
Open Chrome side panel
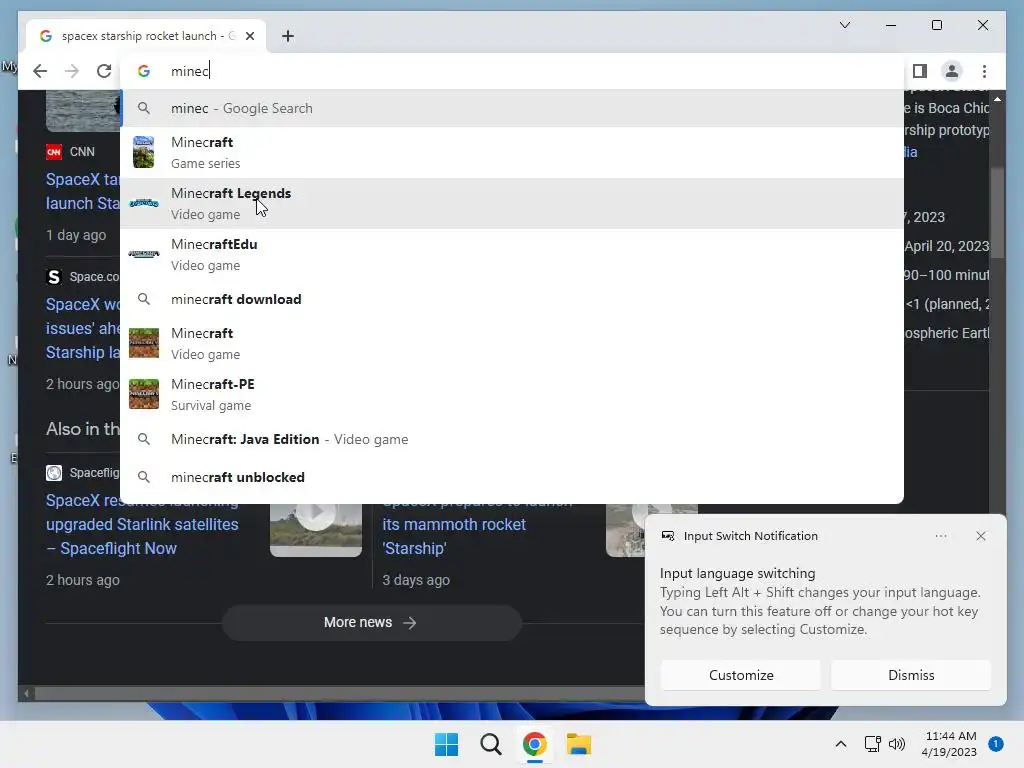click(920, 71)
